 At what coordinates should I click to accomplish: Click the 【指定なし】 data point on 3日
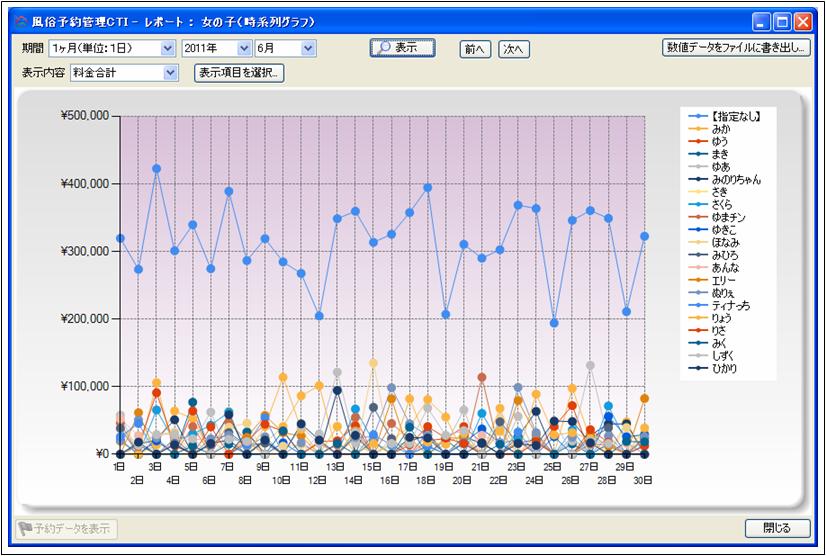tap(156, 169)
